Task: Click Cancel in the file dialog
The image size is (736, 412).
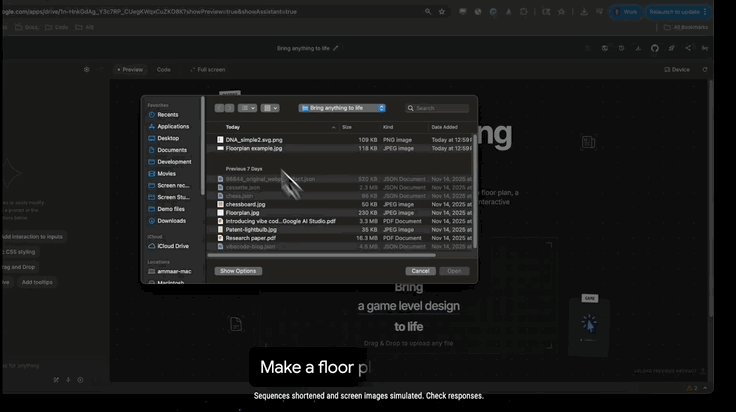Action: click(419, 271)
